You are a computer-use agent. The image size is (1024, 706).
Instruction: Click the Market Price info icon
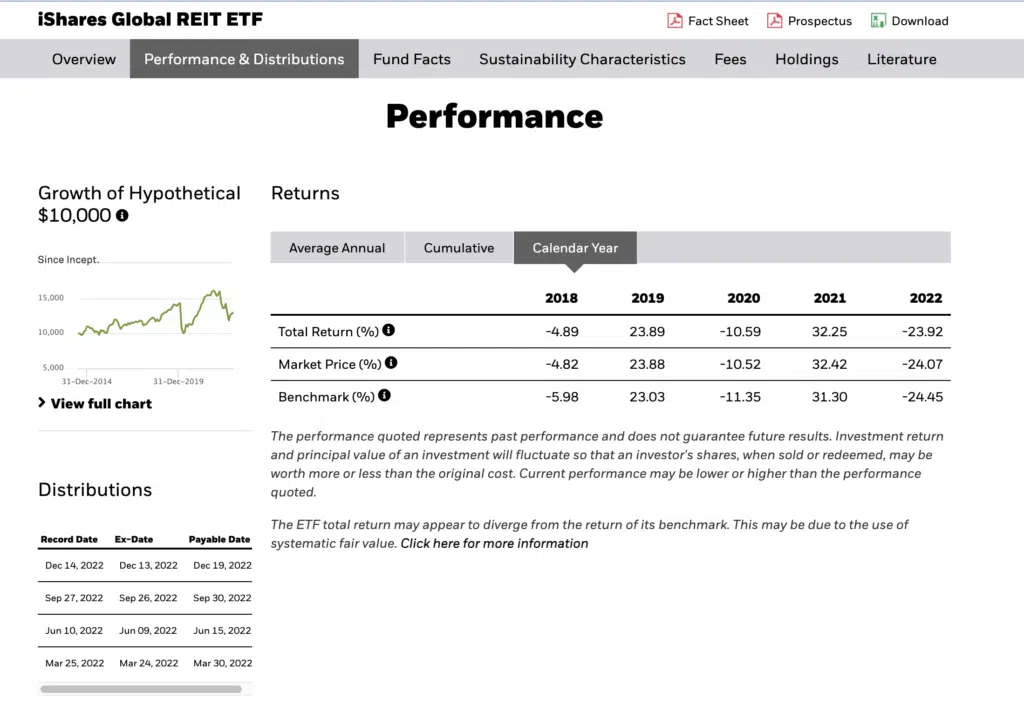[x=391, y=363]
